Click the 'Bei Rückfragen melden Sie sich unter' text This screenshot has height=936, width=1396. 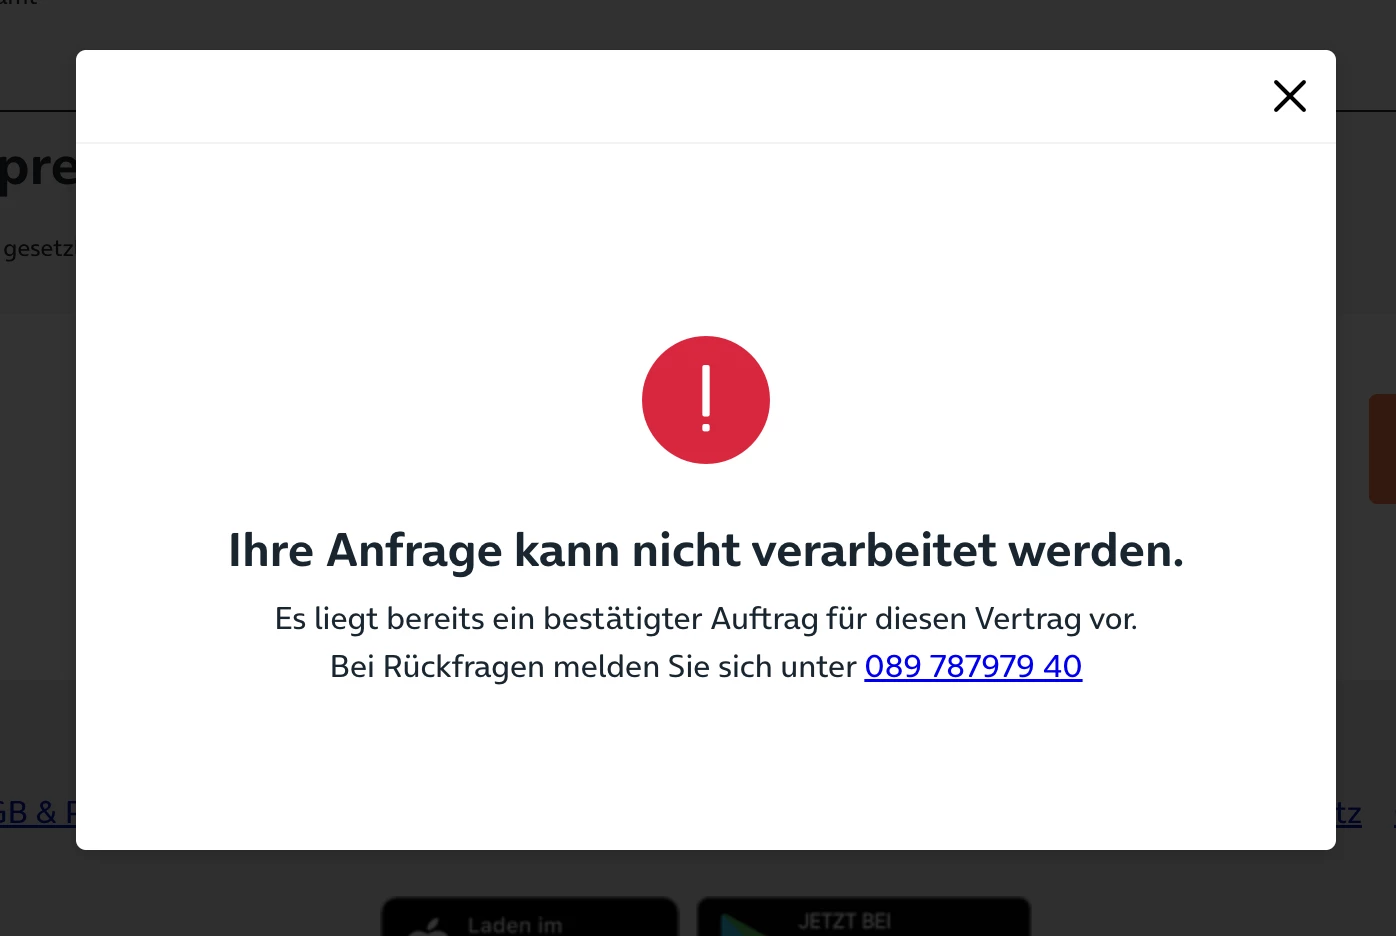click(594, 666)
